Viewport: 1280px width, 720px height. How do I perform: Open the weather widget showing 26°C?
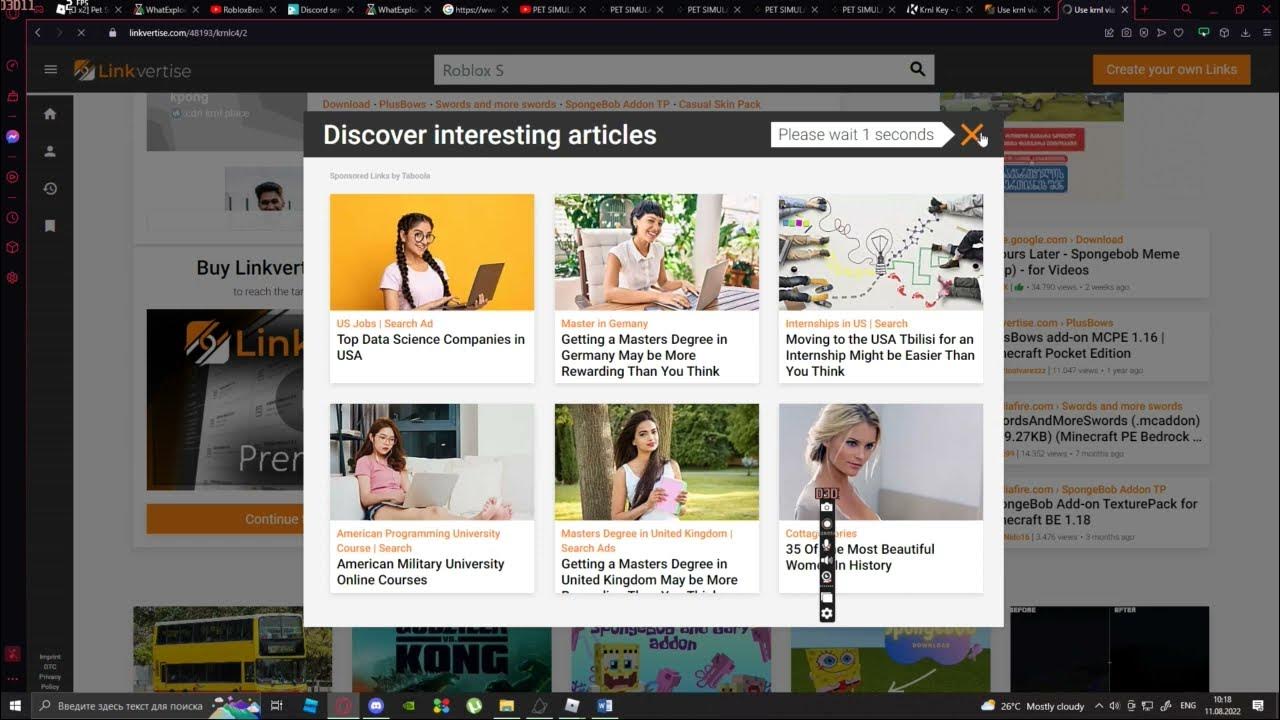(1033, 706)
